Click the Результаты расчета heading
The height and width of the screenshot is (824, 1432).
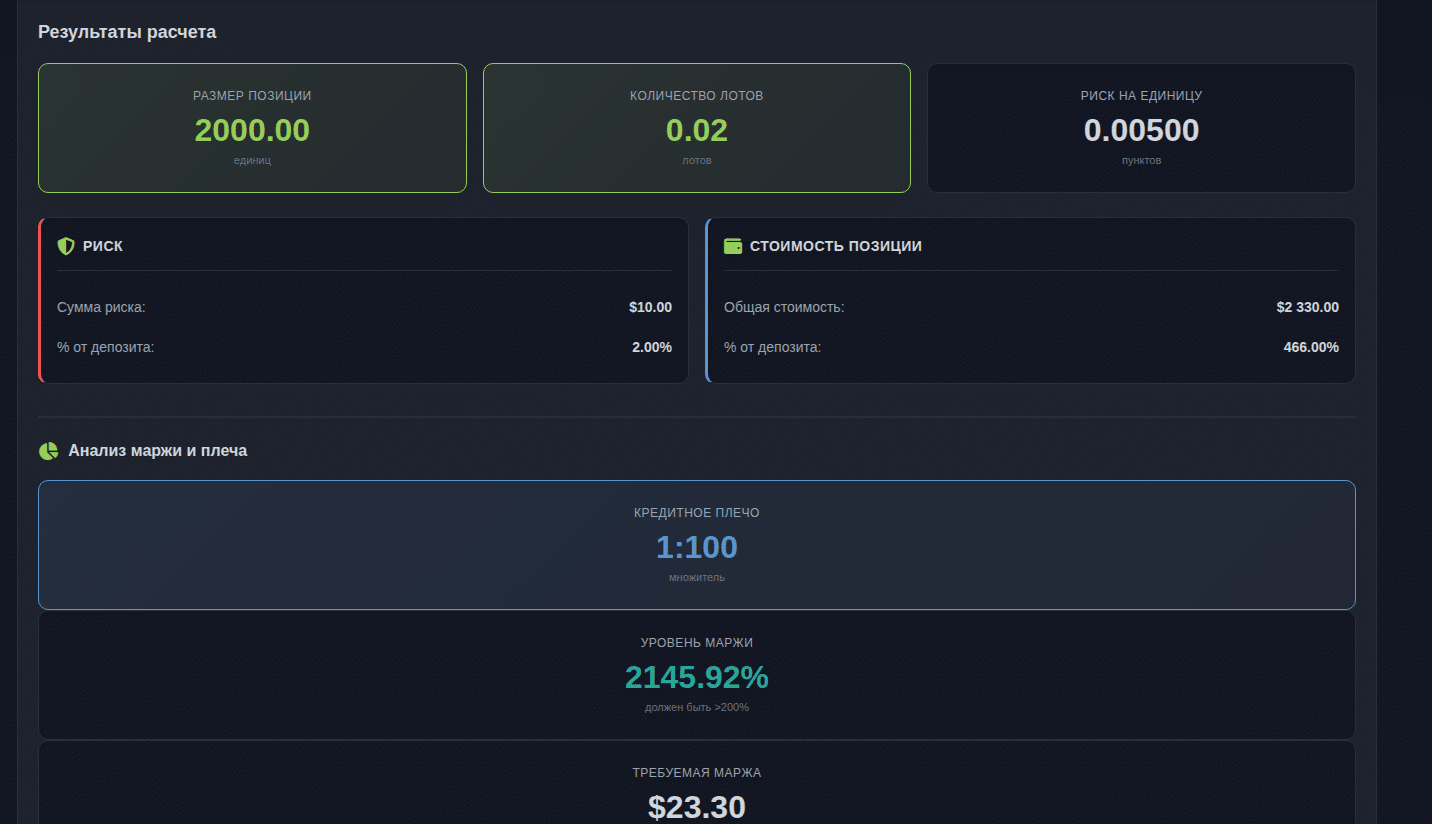point(127,32)
